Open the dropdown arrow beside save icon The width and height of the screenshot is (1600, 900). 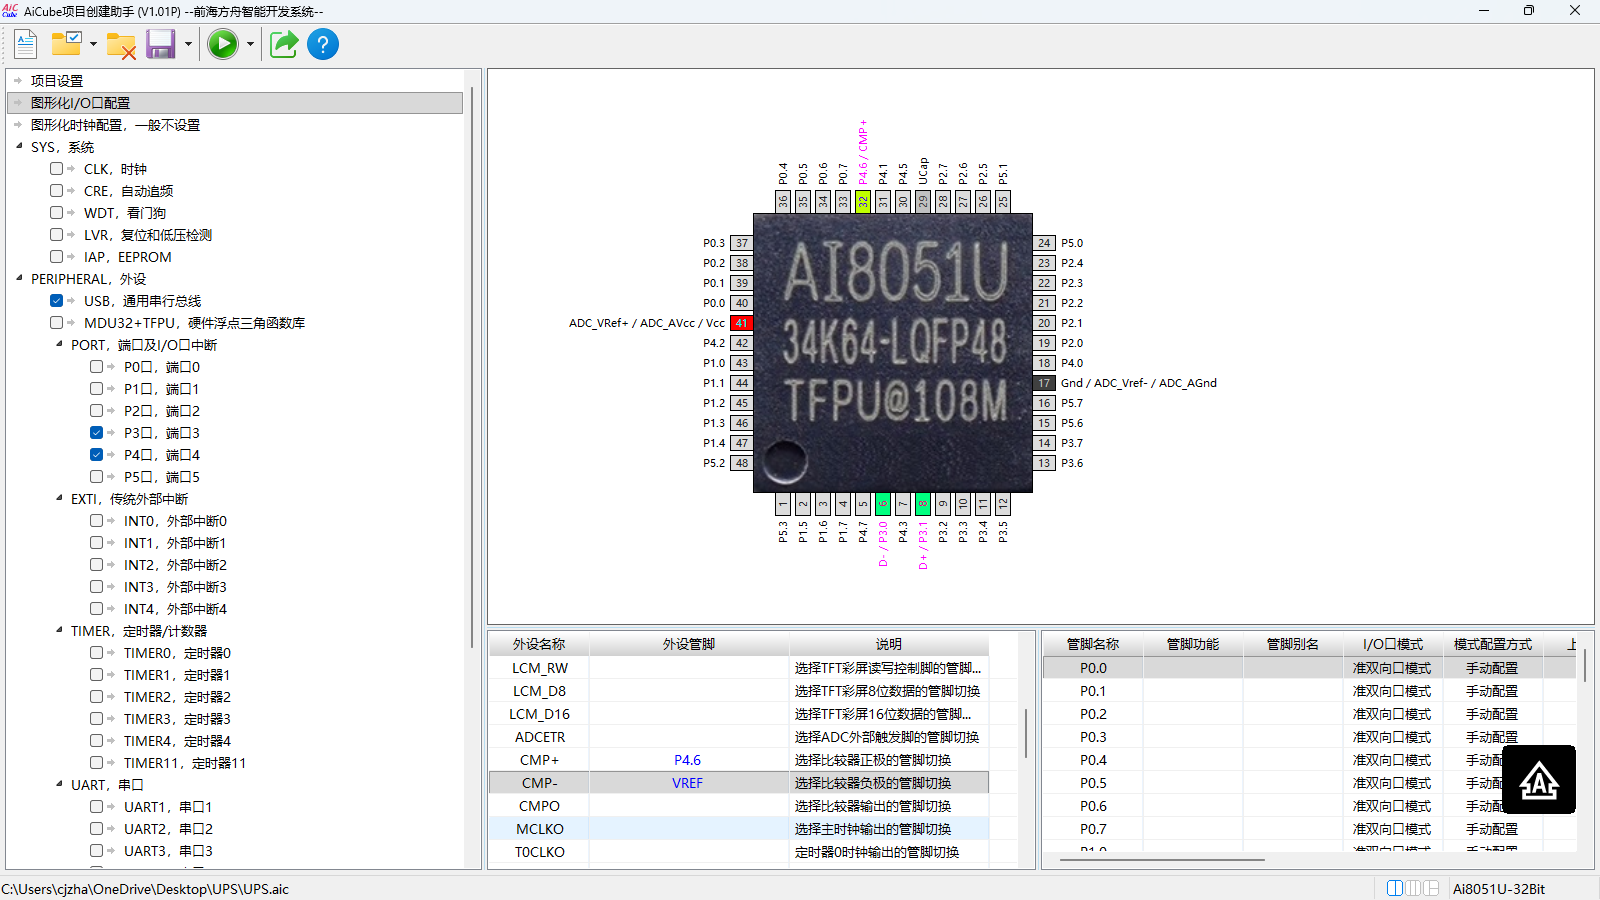pyautogui.click(x=188, y=44)
